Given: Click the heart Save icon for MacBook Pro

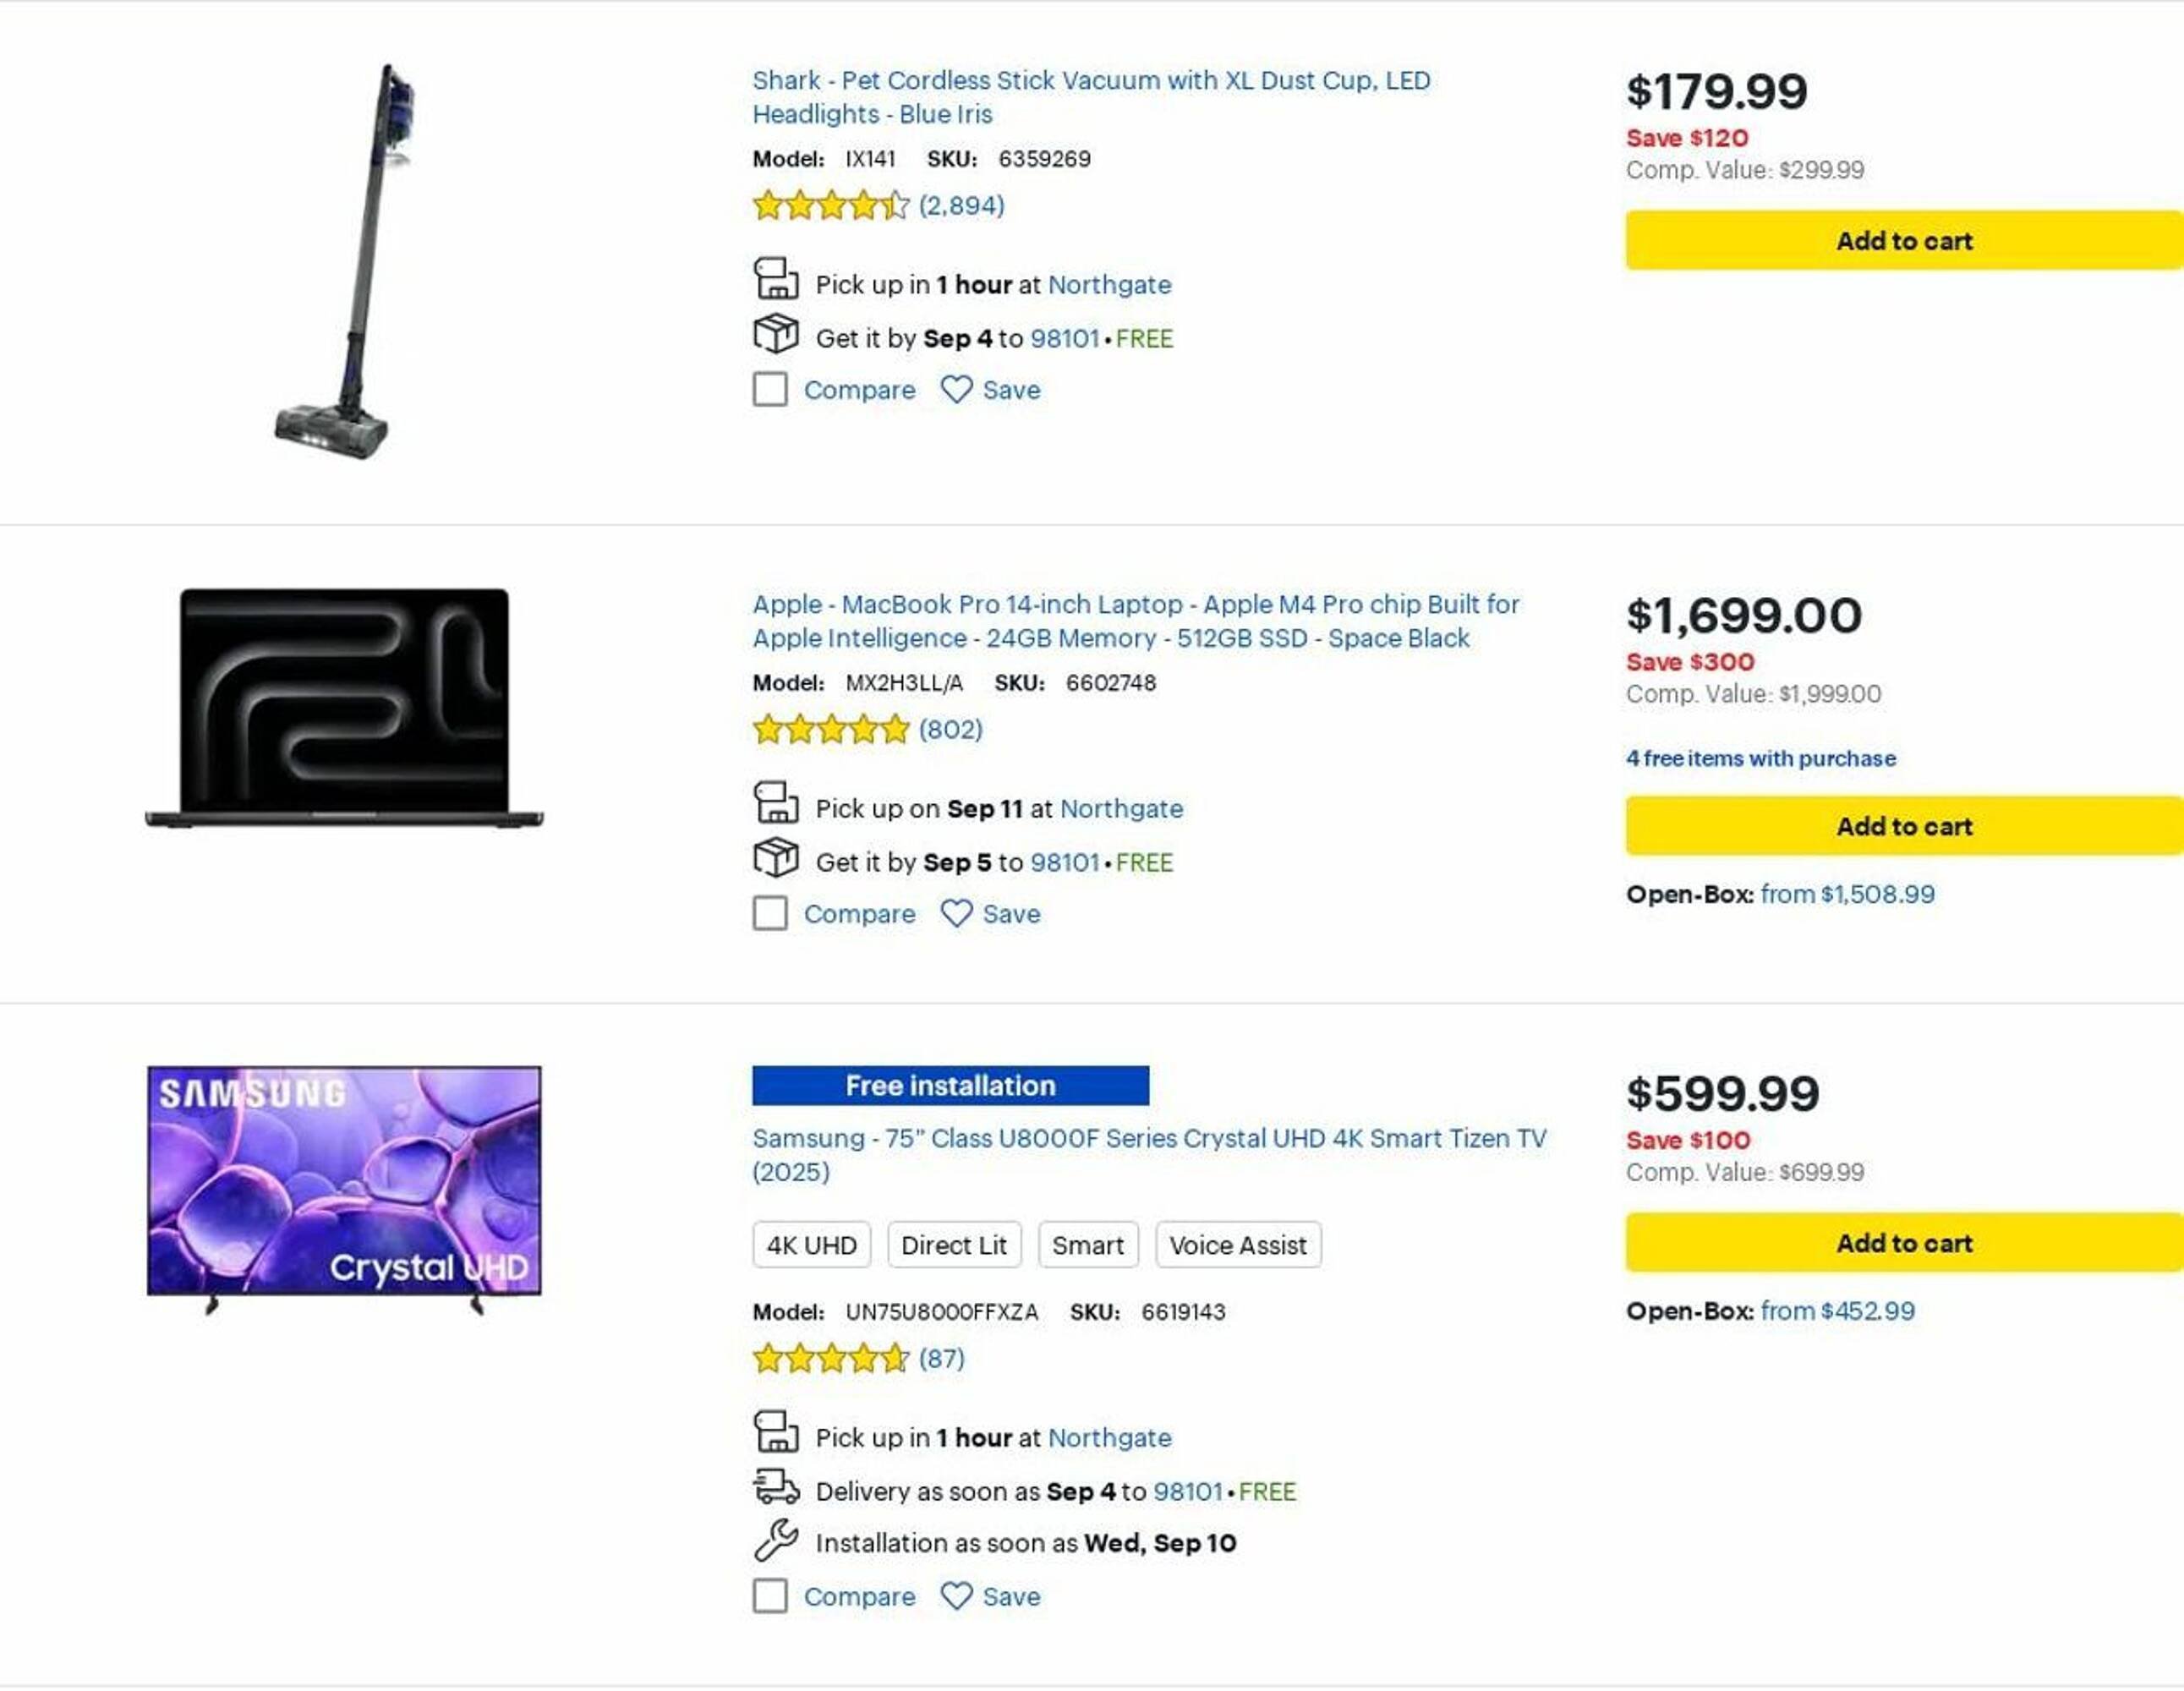Looking at the screenshot, I should tap(956, 913).
